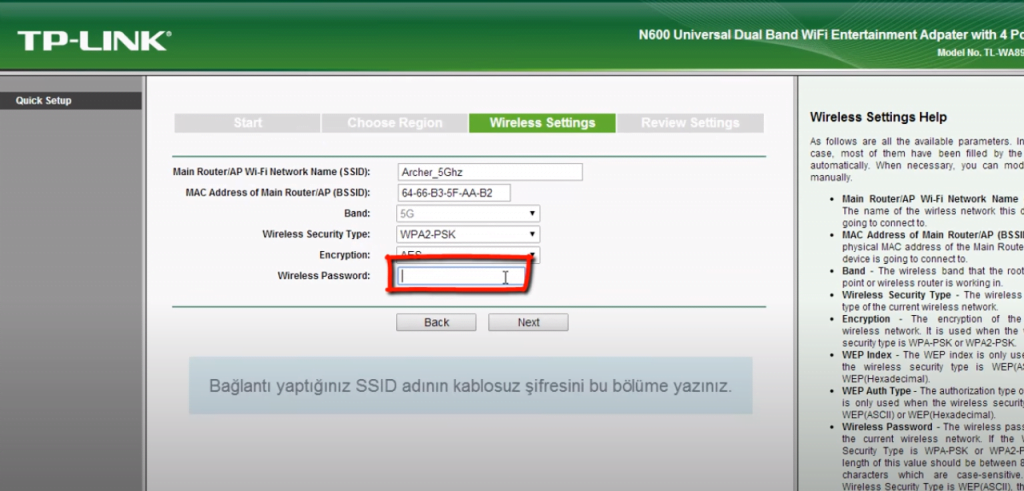The width and height of the screenshot is (1024, 491).
Task: Click the Encryption field label
Action: pyautogui.click(x=345, y=255)
